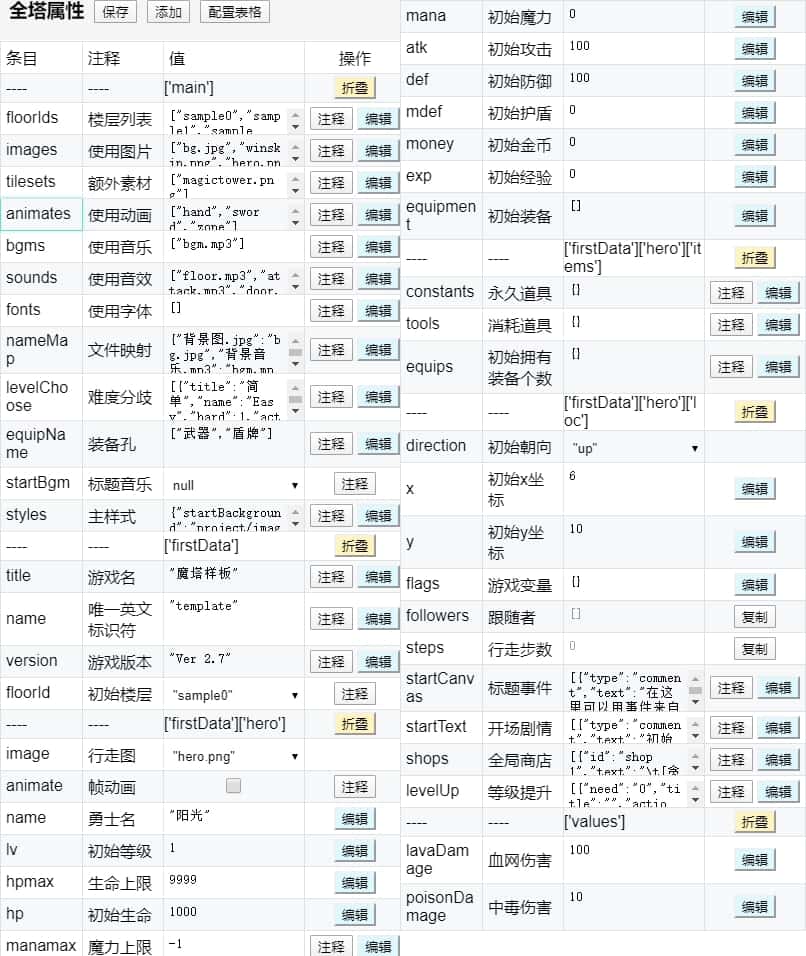The width and height of the screenshot is (806, 956).
Task: Edit the floorIds 楼层列表 row
Action: pos(378,119)
